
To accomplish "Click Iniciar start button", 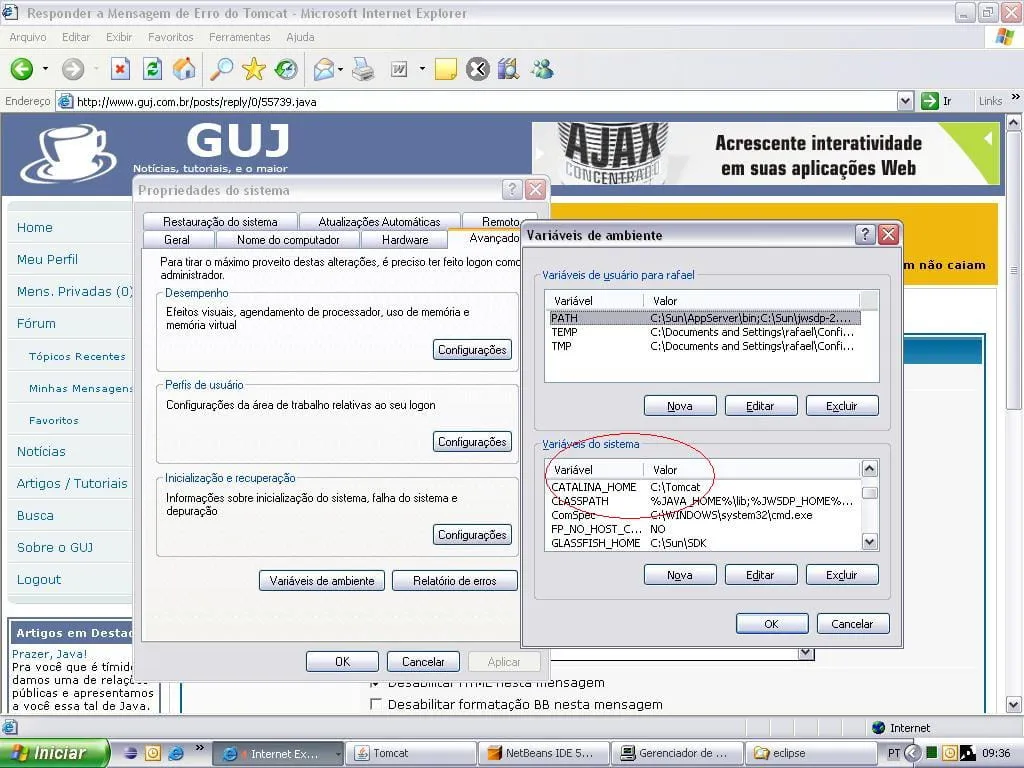I will [x=54, y=753].
